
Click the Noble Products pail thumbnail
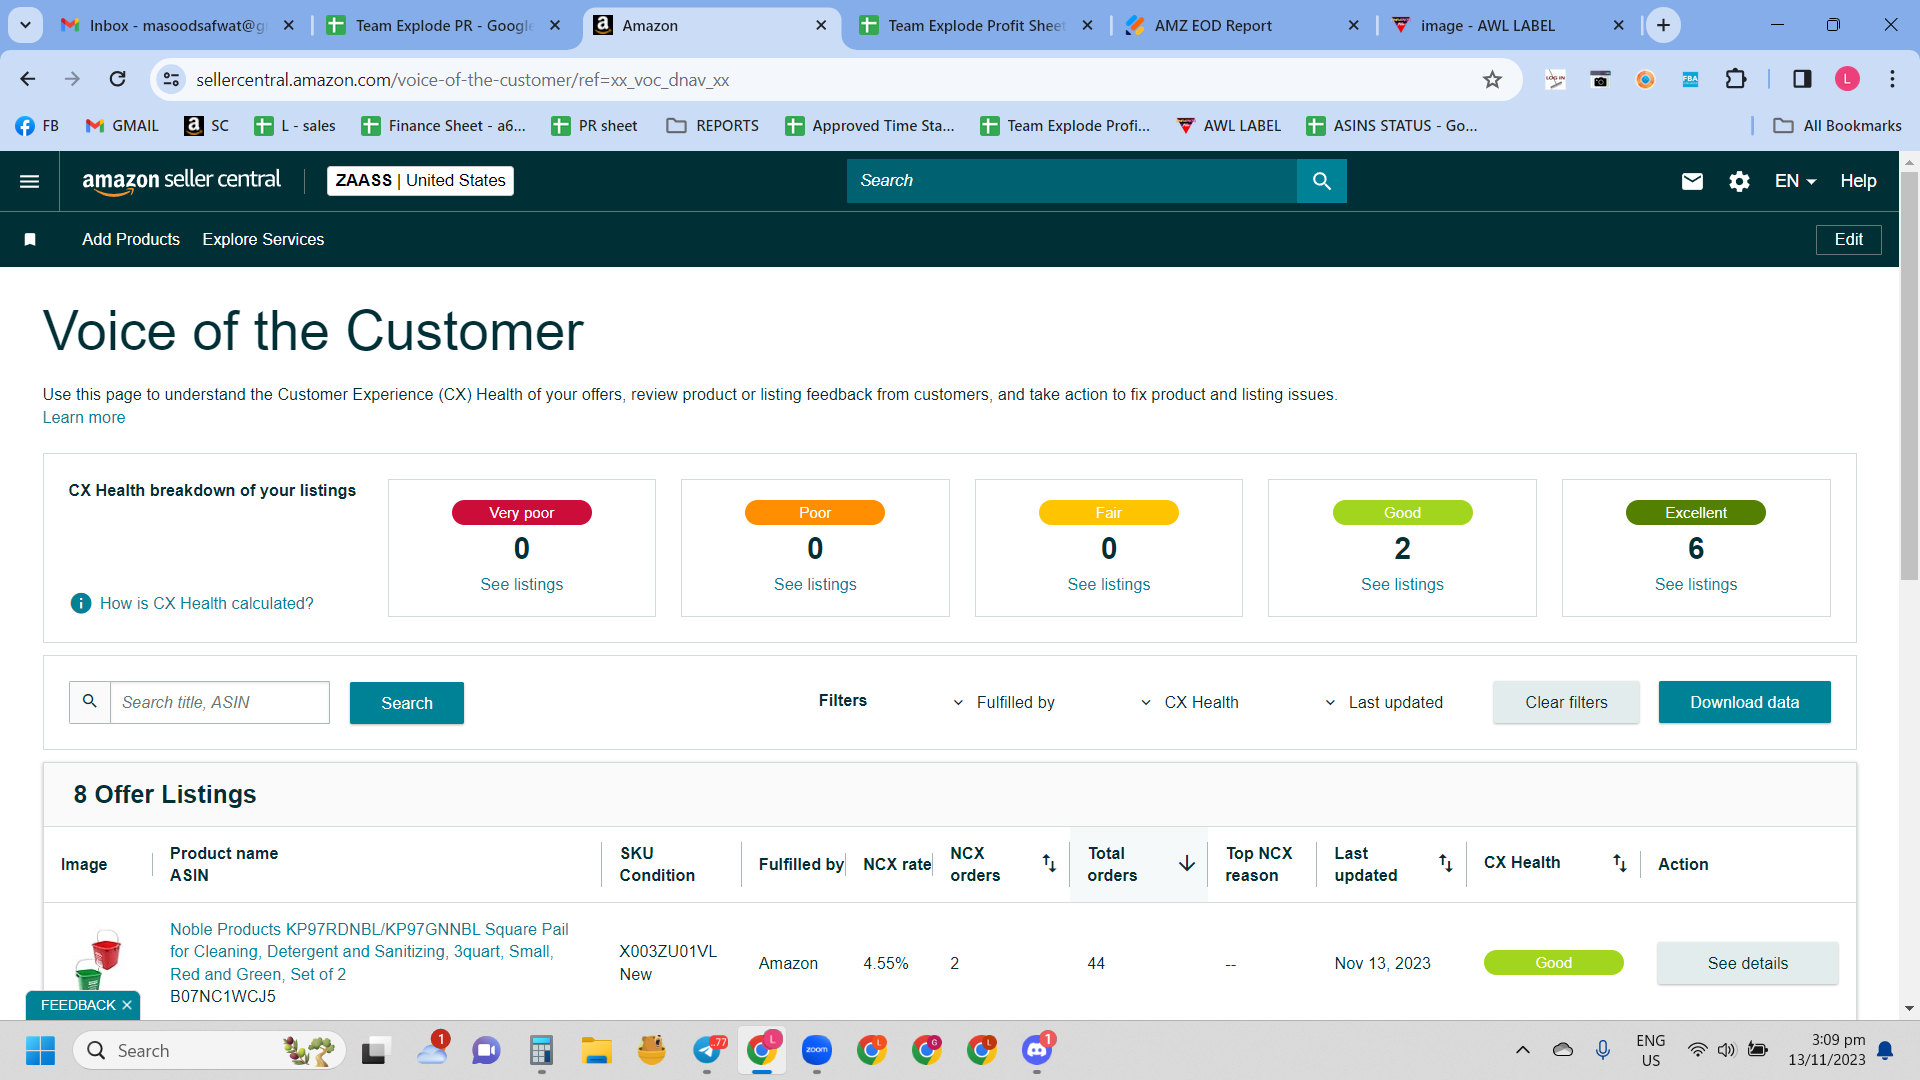pos(98,958)
